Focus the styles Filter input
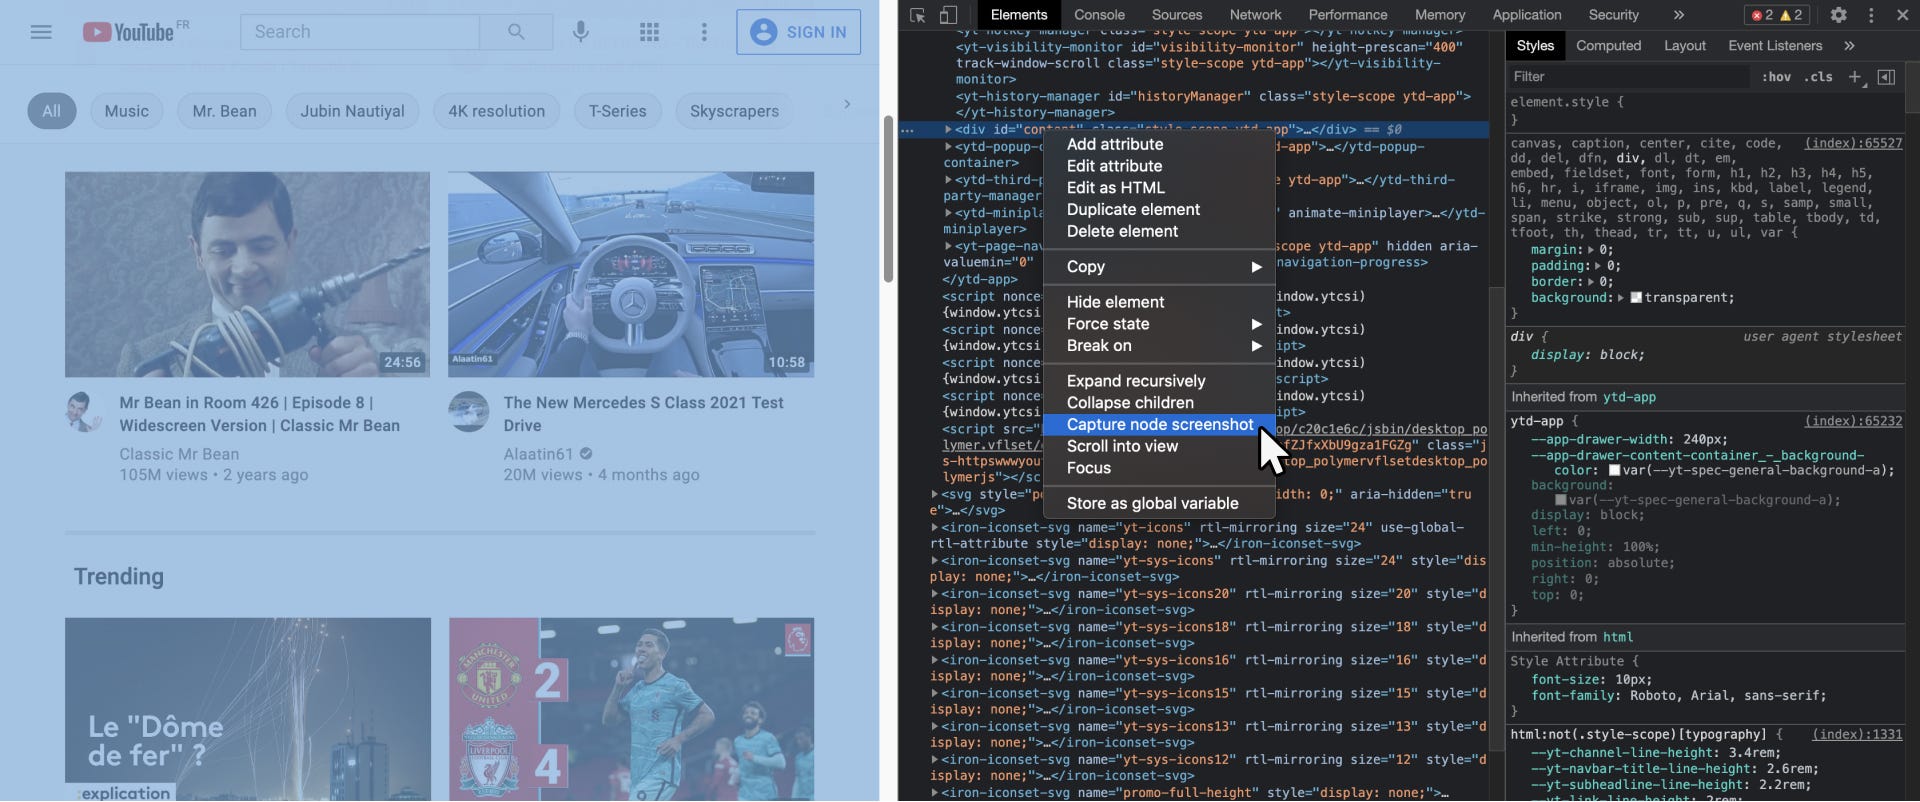Viewport: 1920px width, 802px height. pos(1630,77)
